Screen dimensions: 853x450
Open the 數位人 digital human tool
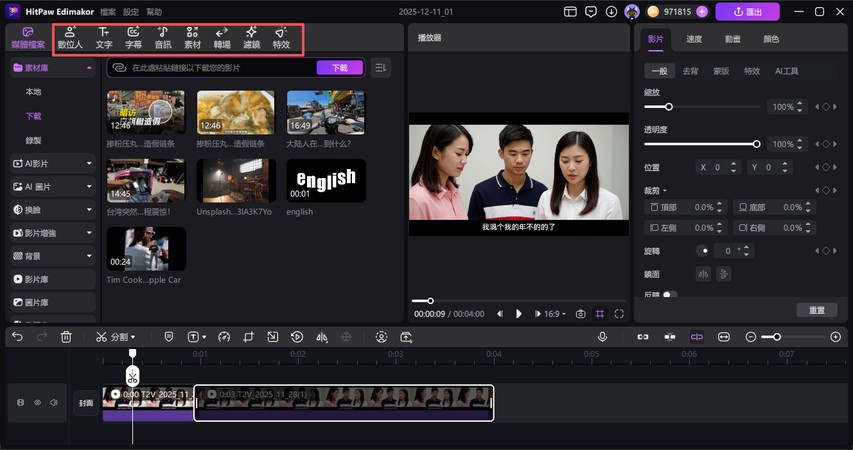tap(70, 38)
